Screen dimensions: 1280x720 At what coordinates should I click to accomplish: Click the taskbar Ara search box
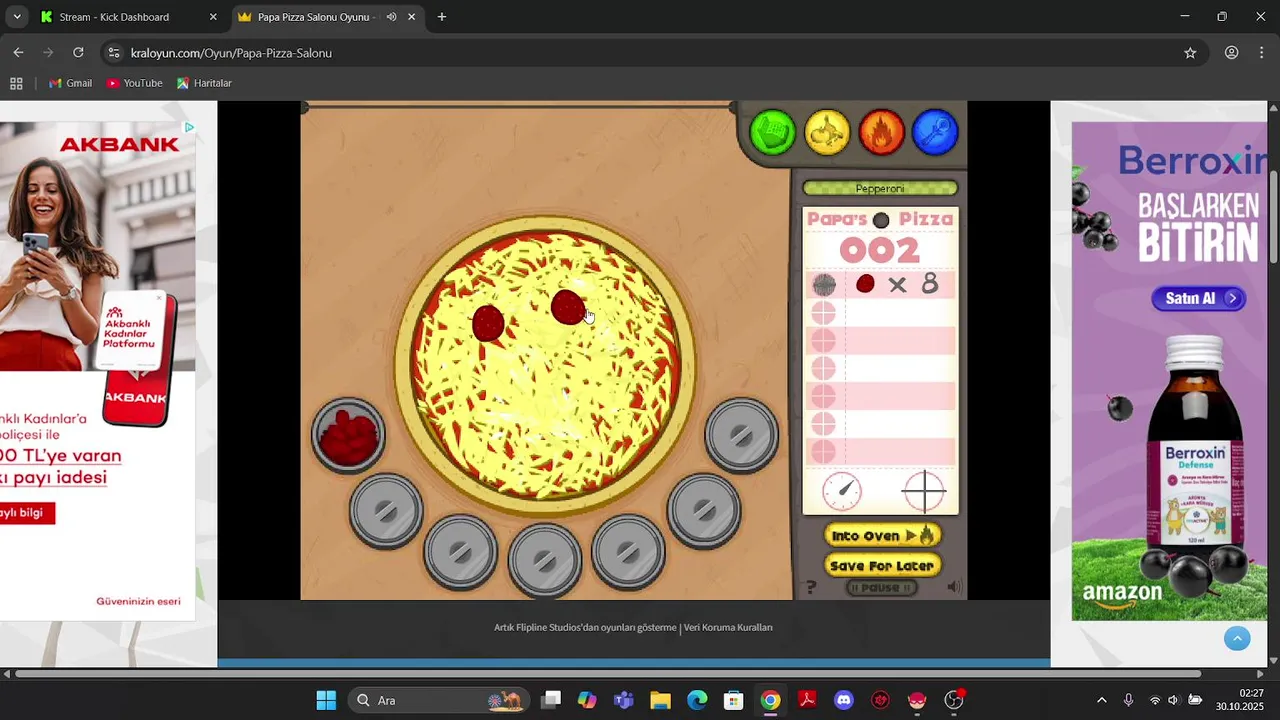coord(438,700)
